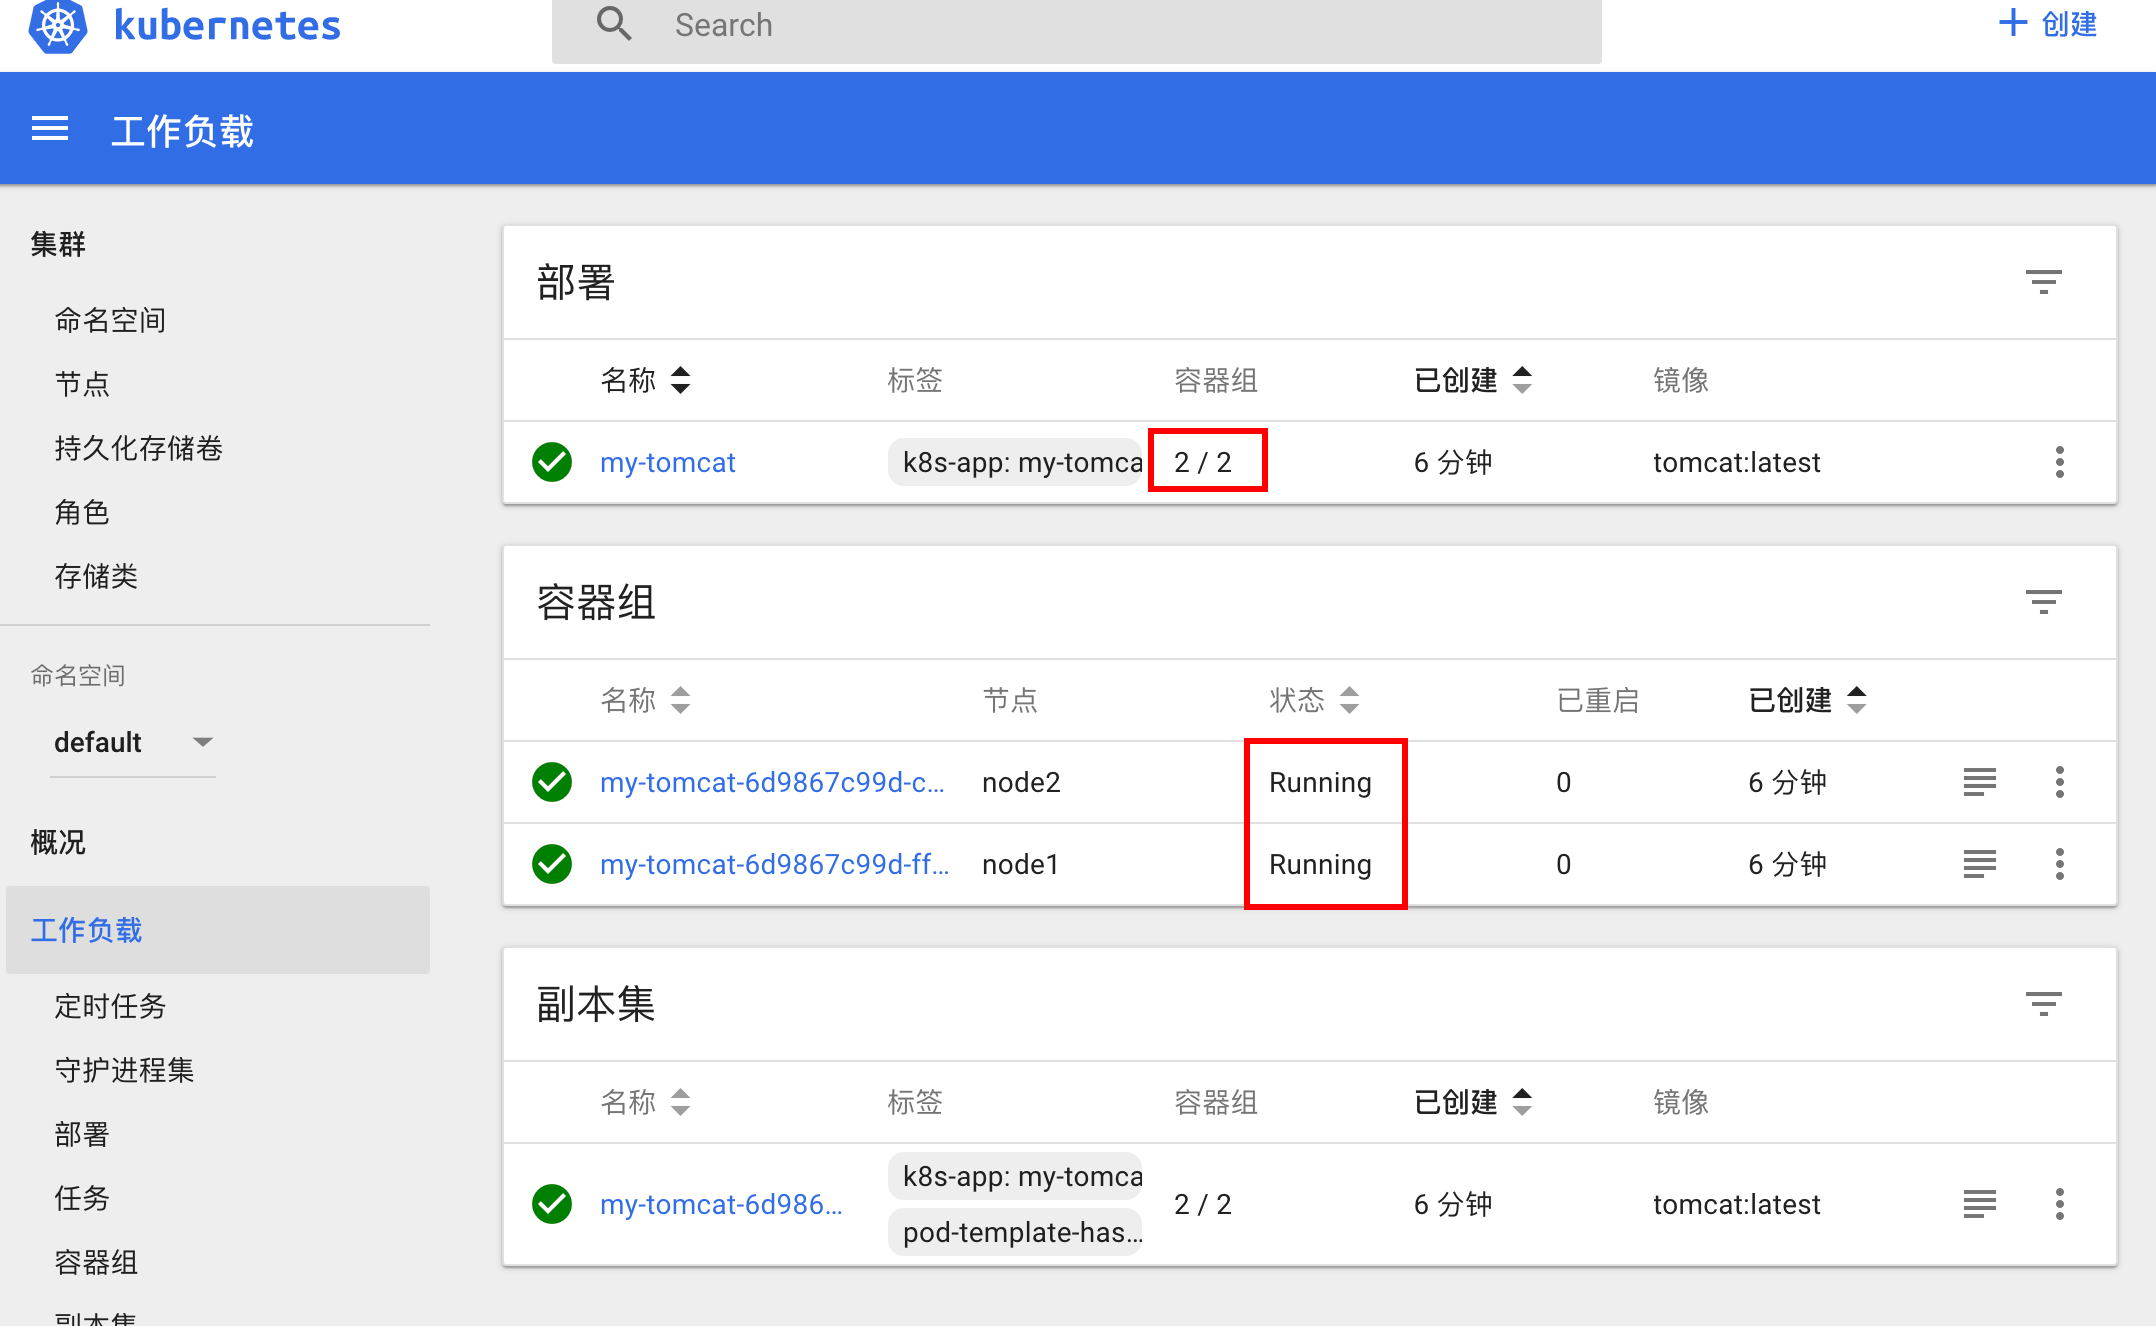The width and height of the screenshot is (2156, 1326).
Task: Click the kubernetes title text
Action: click(227, 25)
